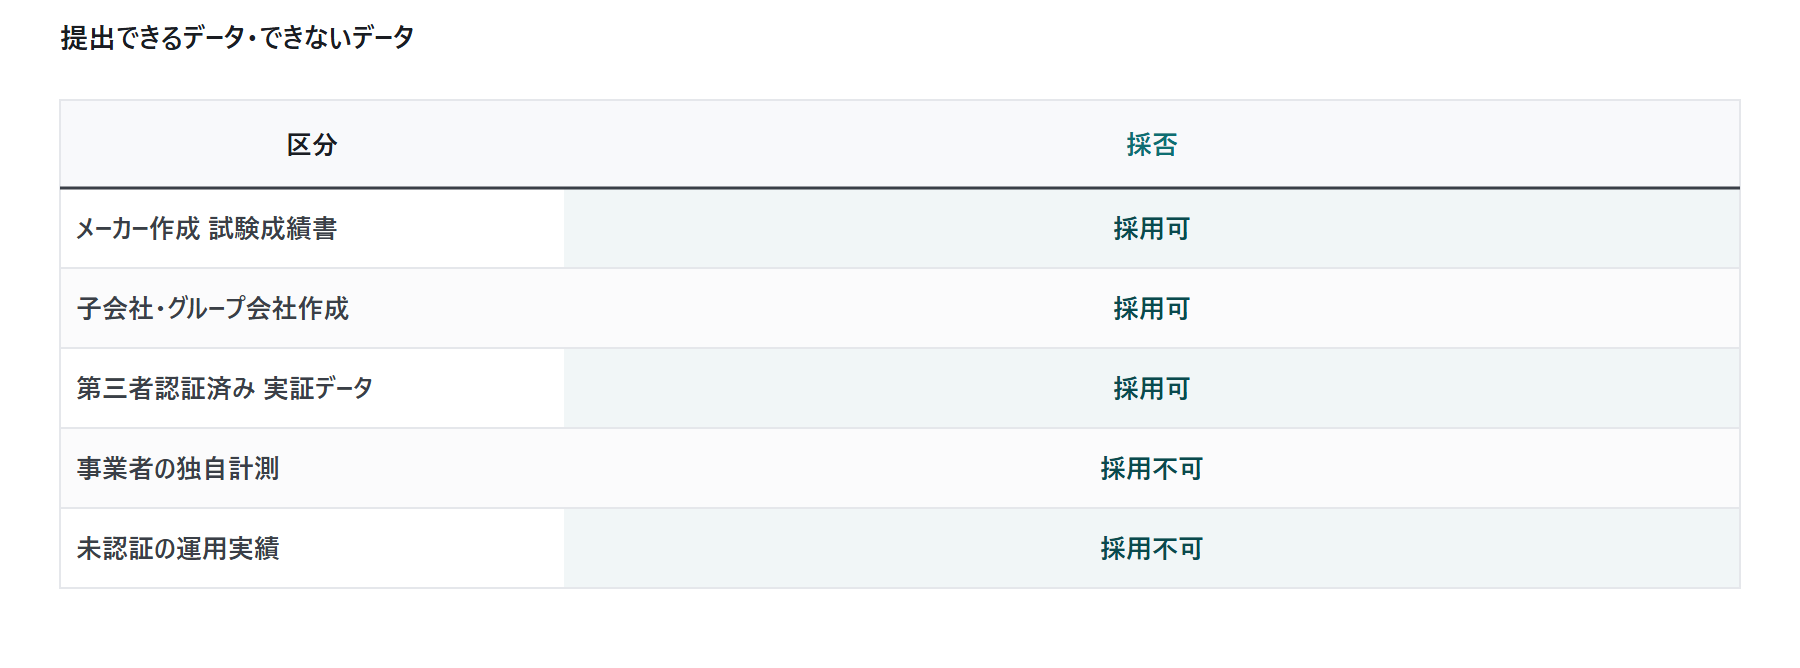1800x668 pixels.
Task: Click 採用可 in the メーカー作成 row
Action: tap(1151, 229)
